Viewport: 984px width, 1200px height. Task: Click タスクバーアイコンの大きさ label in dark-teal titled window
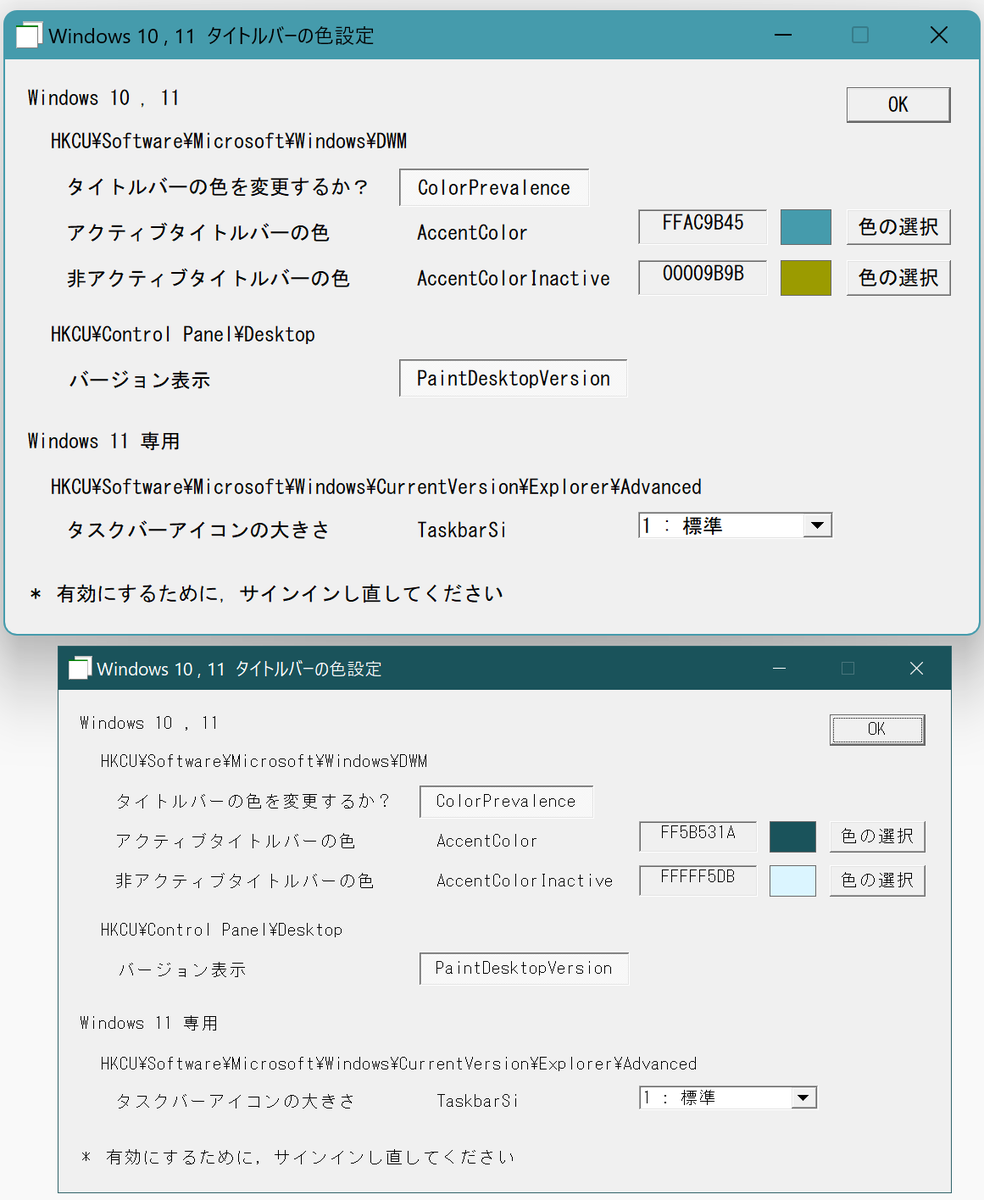click(x=235, y=1102)
